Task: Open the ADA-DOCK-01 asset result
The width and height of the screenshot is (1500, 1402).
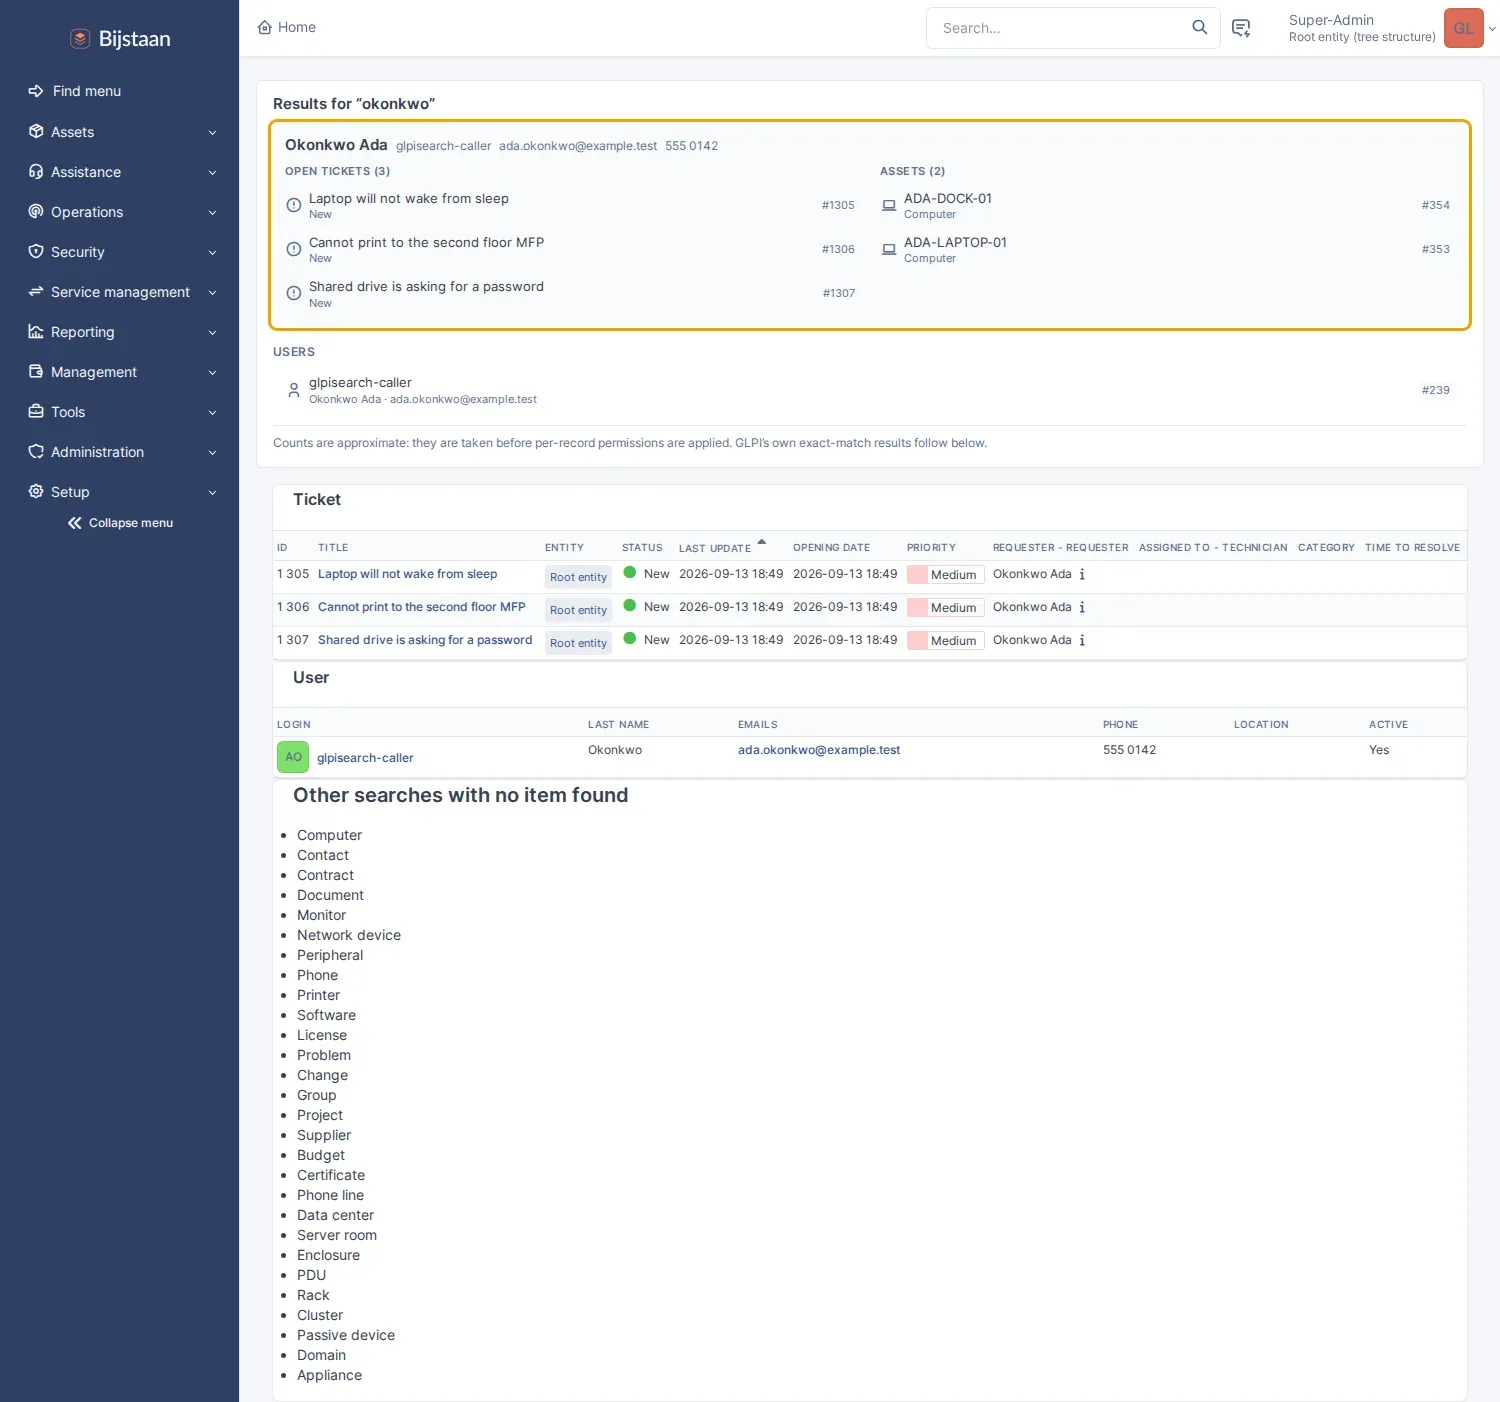Action: 1165,205
